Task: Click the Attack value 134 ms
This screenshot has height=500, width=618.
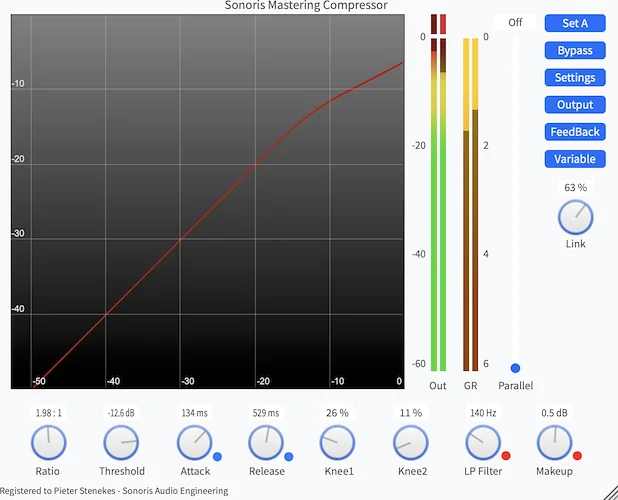Action: coord(195,413)
